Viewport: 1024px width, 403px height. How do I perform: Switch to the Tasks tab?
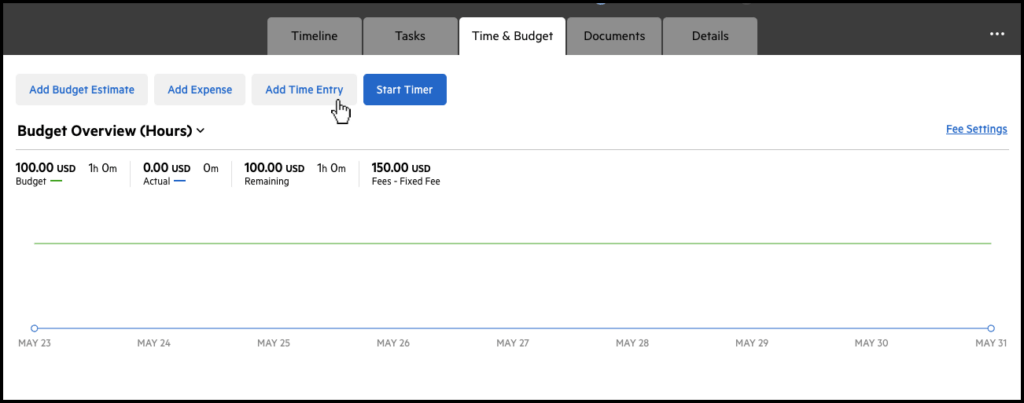[410, 36]
